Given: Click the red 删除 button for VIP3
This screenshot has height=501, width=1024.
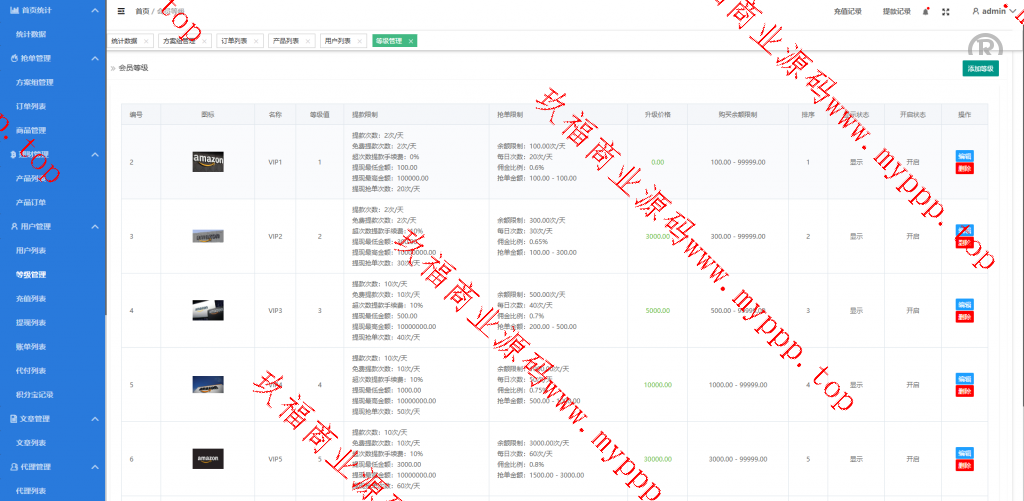Looking at the screenshot, I should 964,317.
